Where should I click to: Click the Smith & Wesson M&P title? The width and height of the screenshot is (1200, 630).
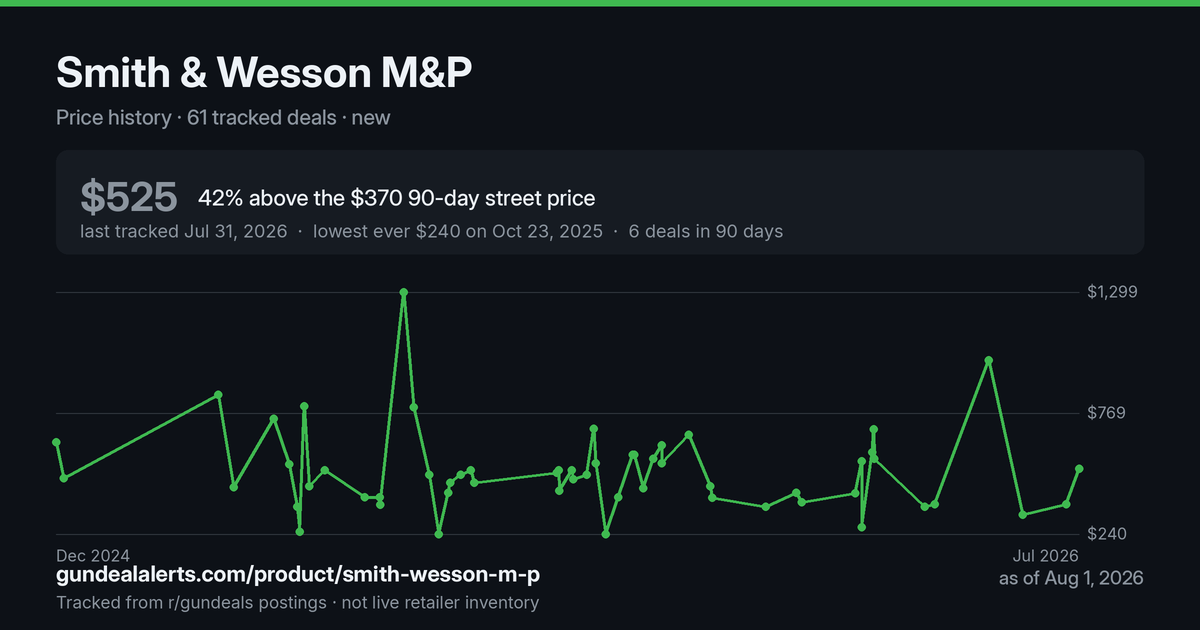click(x=263, y=74)
